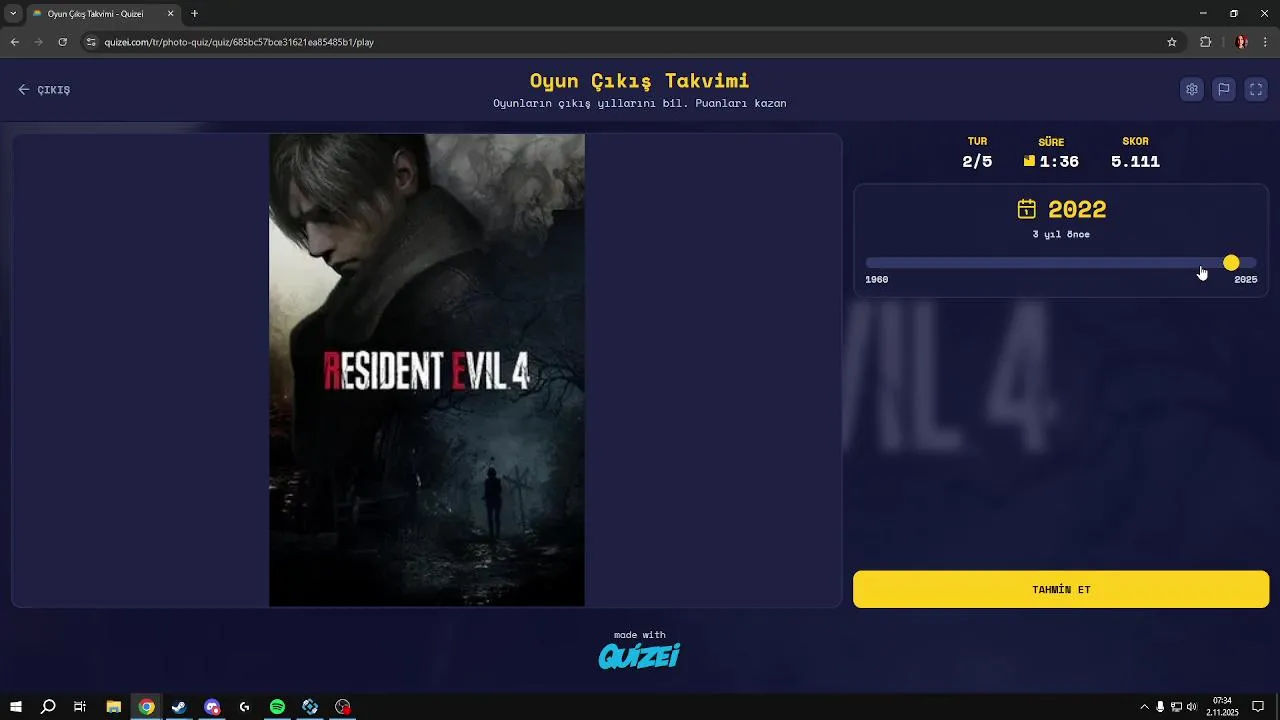Open a new browser tab
1280x720 pixels.
pos(195,14)
